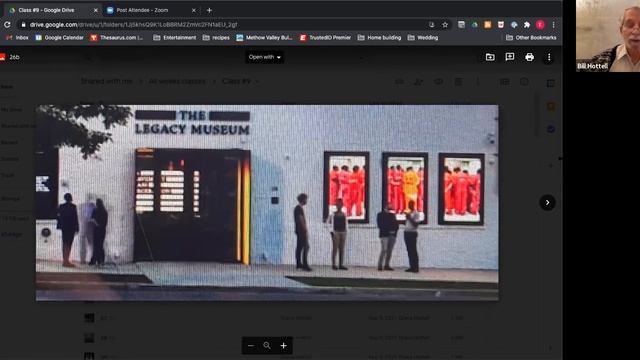This screenshot has width=640, height=360.
Task: Open a new browser tab
Action: pyautogui.click(x=209, y=10)
